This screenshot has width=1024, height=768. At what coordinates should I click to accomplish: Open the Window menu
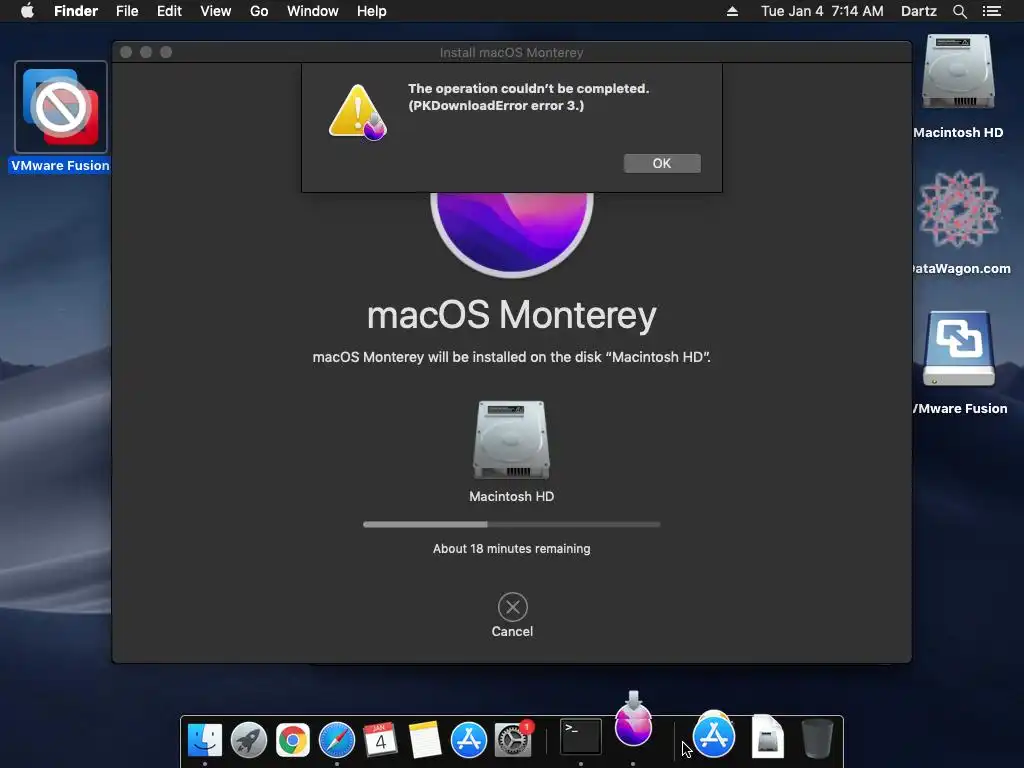(x=313, y=11)
